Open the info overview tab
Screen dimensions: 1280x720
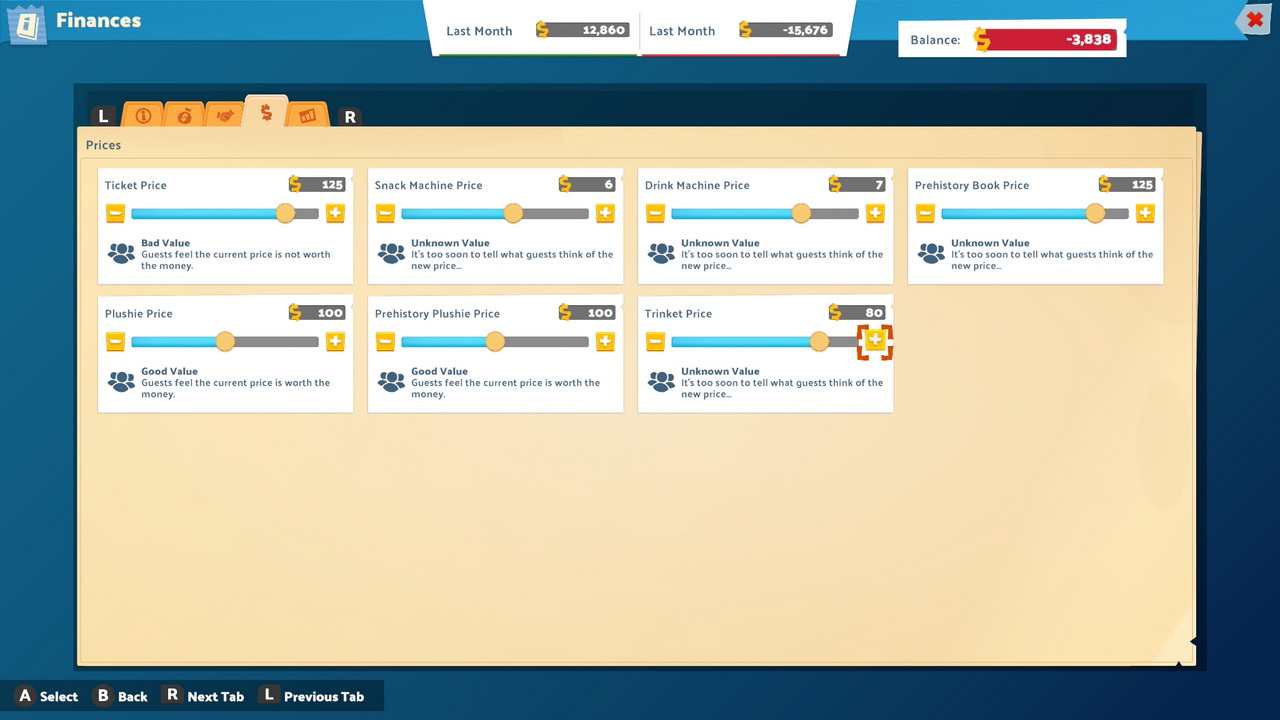pos(143,116)
